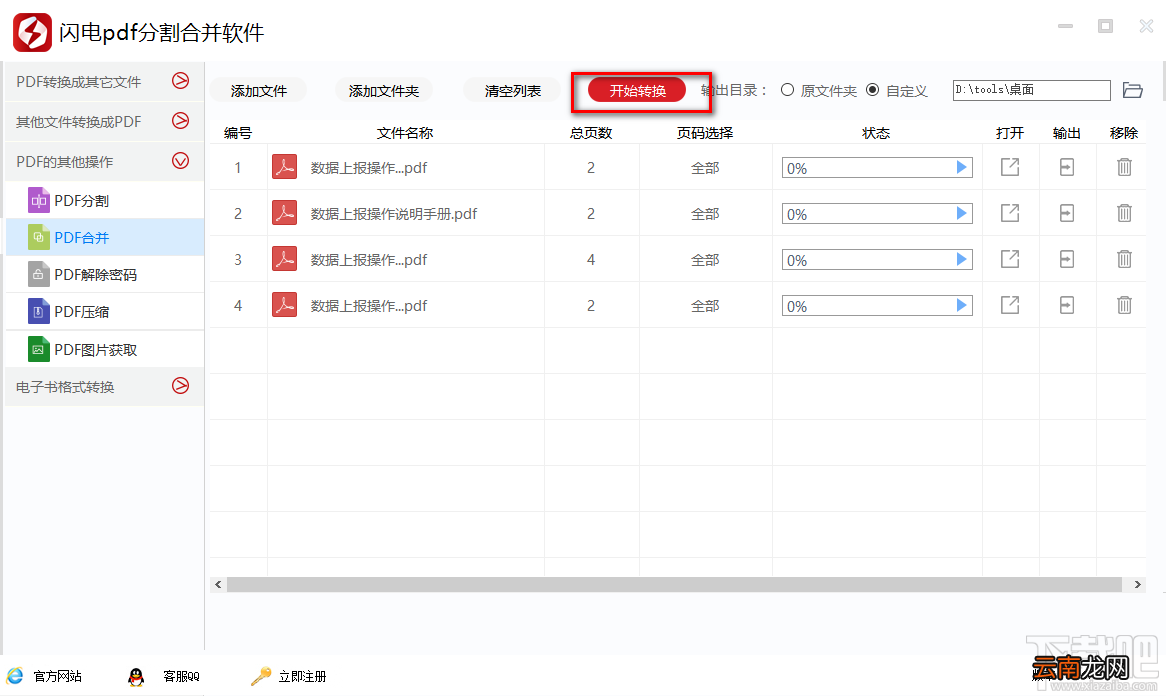Remove row 1 with its trash icon
Viewport: 1166px width, 696px height.
[1124, 167]
